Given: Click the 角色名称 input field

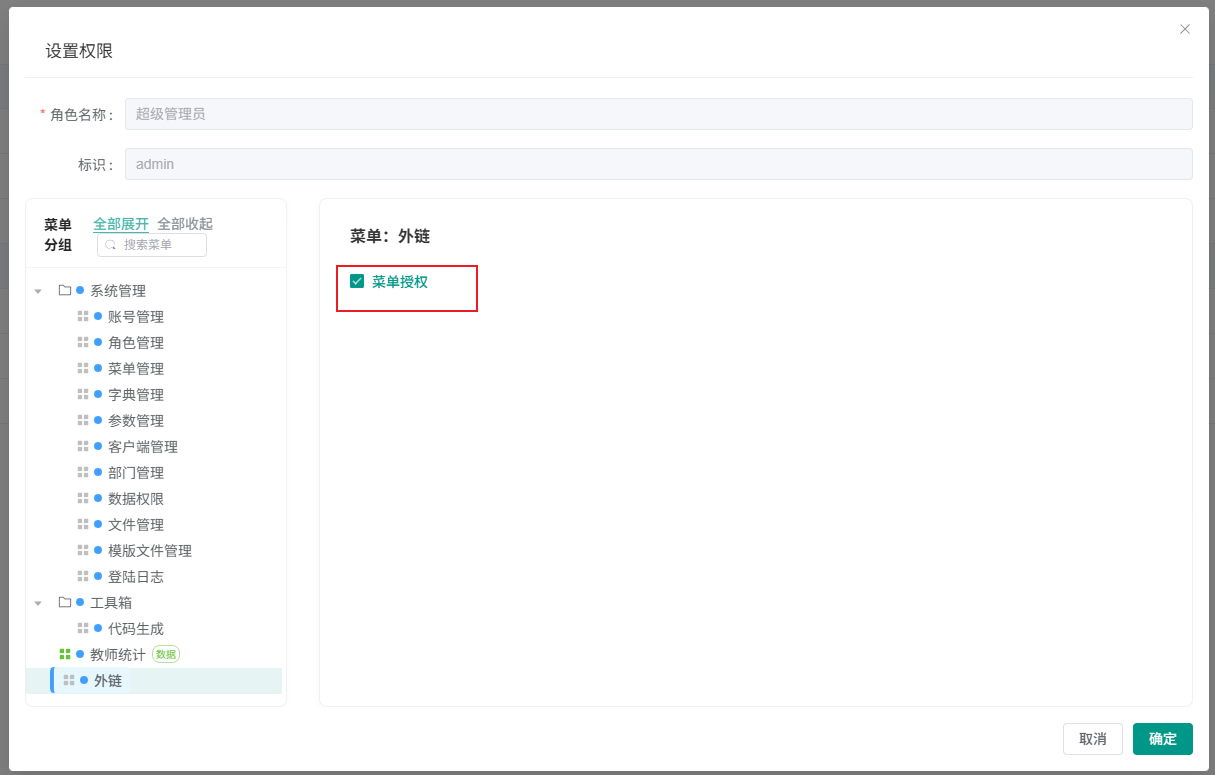Looking at the screenshot, I should [658, 114].
